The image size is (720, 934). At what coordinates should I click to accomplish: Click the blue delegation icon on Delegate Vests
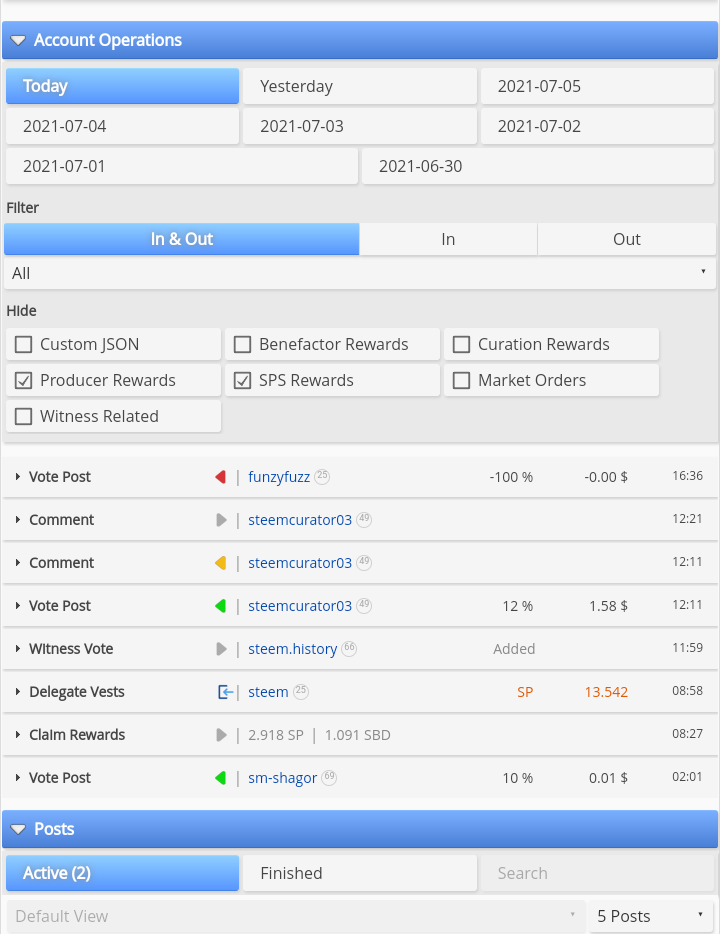click(x=225, y=692)
